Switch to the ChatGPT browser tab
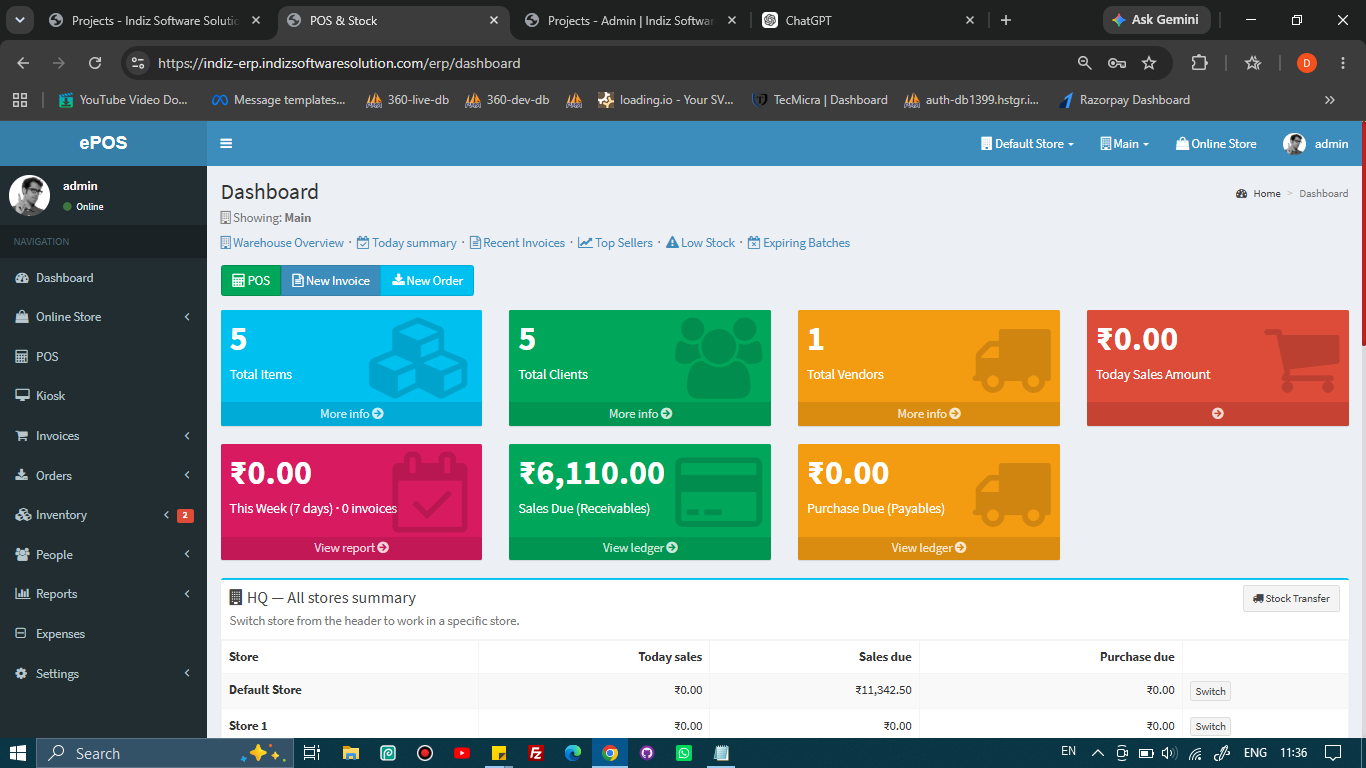The width and height of the screenshot is (1366, 768). coord(868,20)
